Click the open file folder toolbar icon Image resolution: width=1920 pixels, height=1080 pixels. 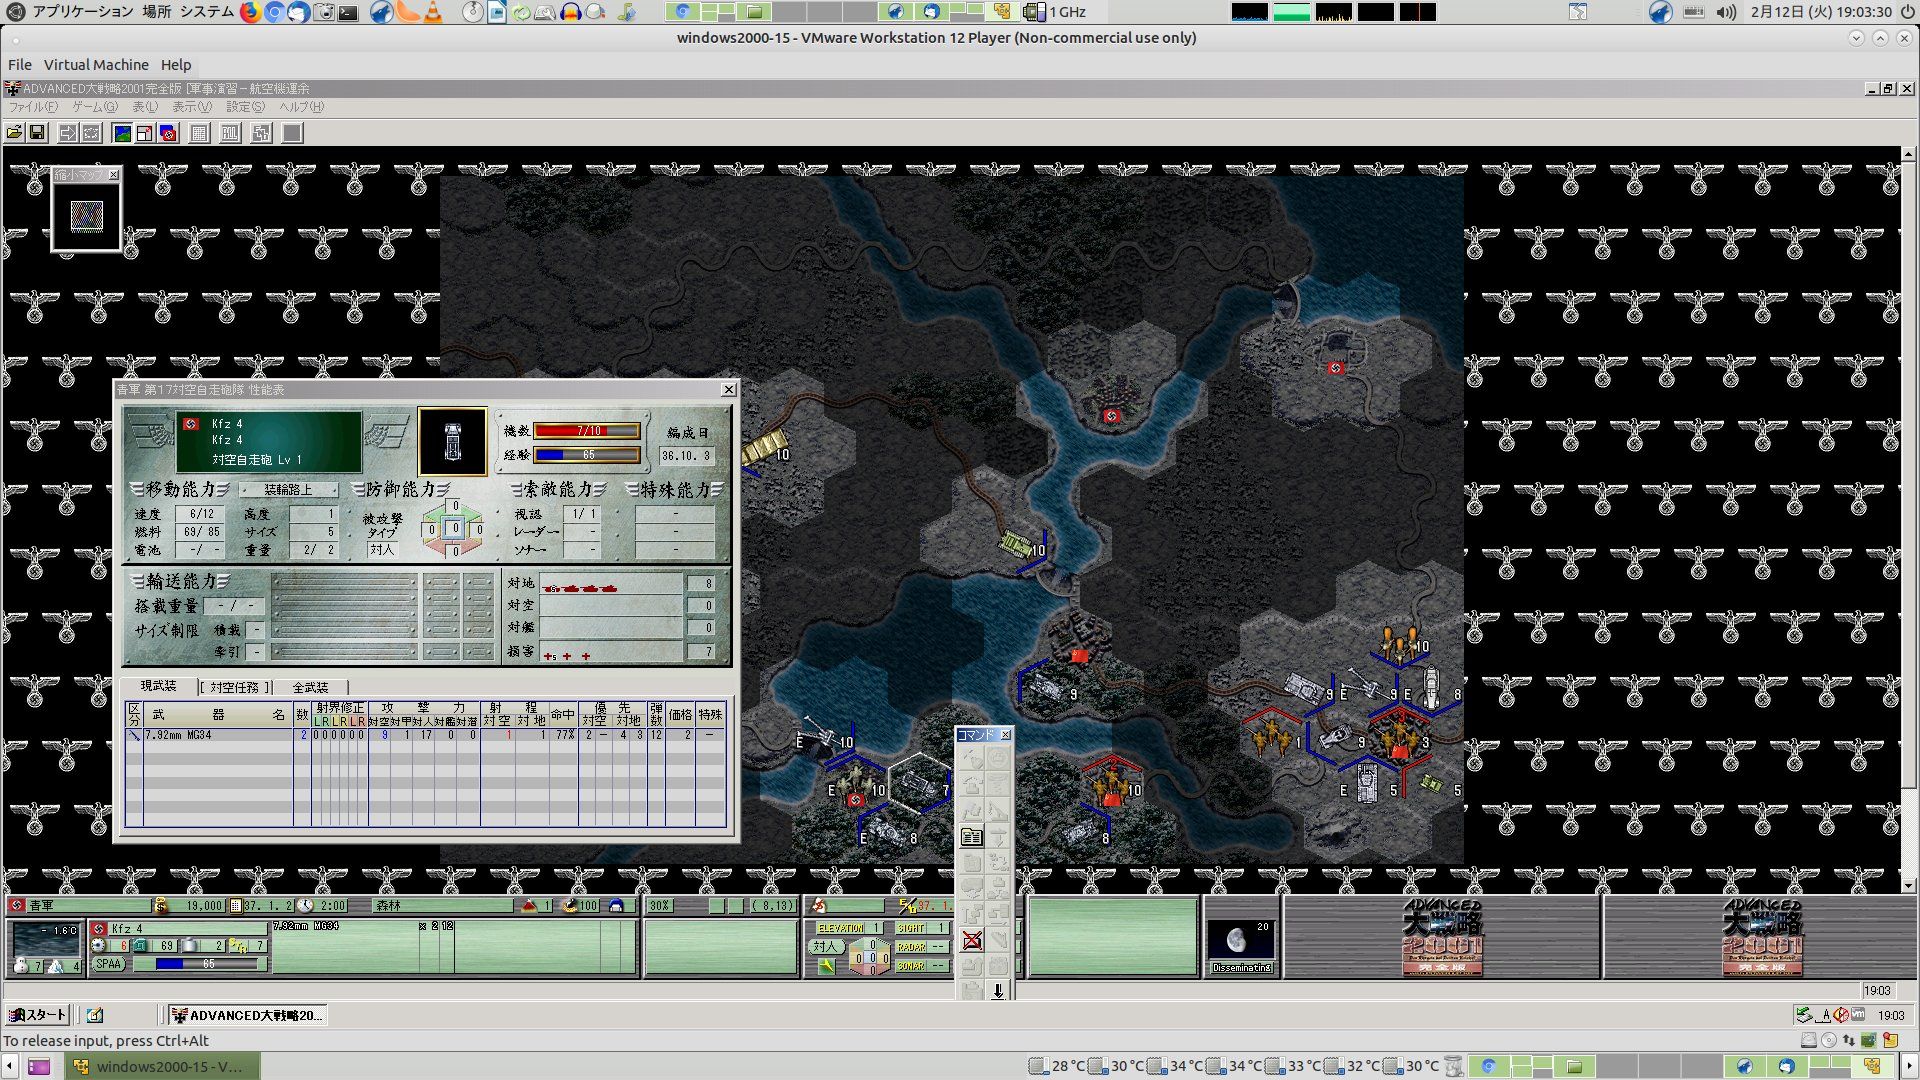[14, 133]
